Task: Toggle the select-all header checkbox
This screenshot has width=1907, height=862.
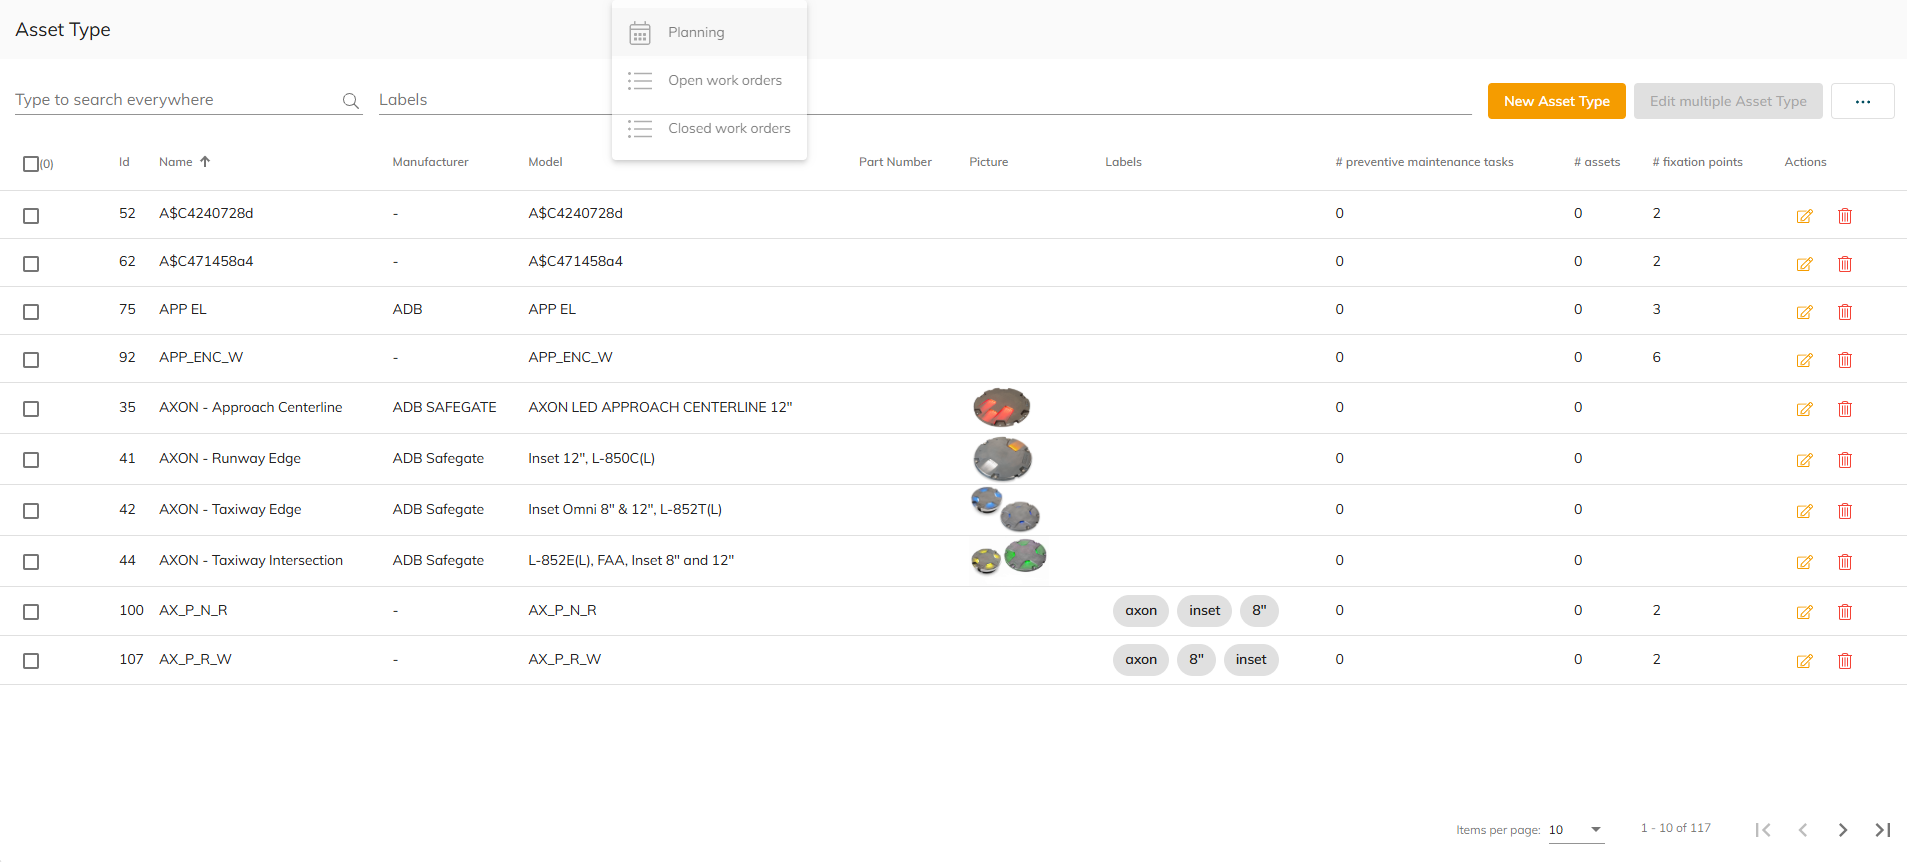Action: 31,164
